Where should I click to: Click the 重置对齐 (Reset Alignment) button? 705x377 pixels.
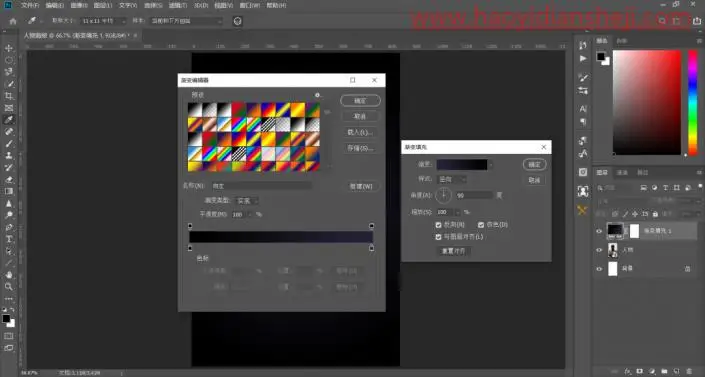pyautogui.click(x=454, y=251)
